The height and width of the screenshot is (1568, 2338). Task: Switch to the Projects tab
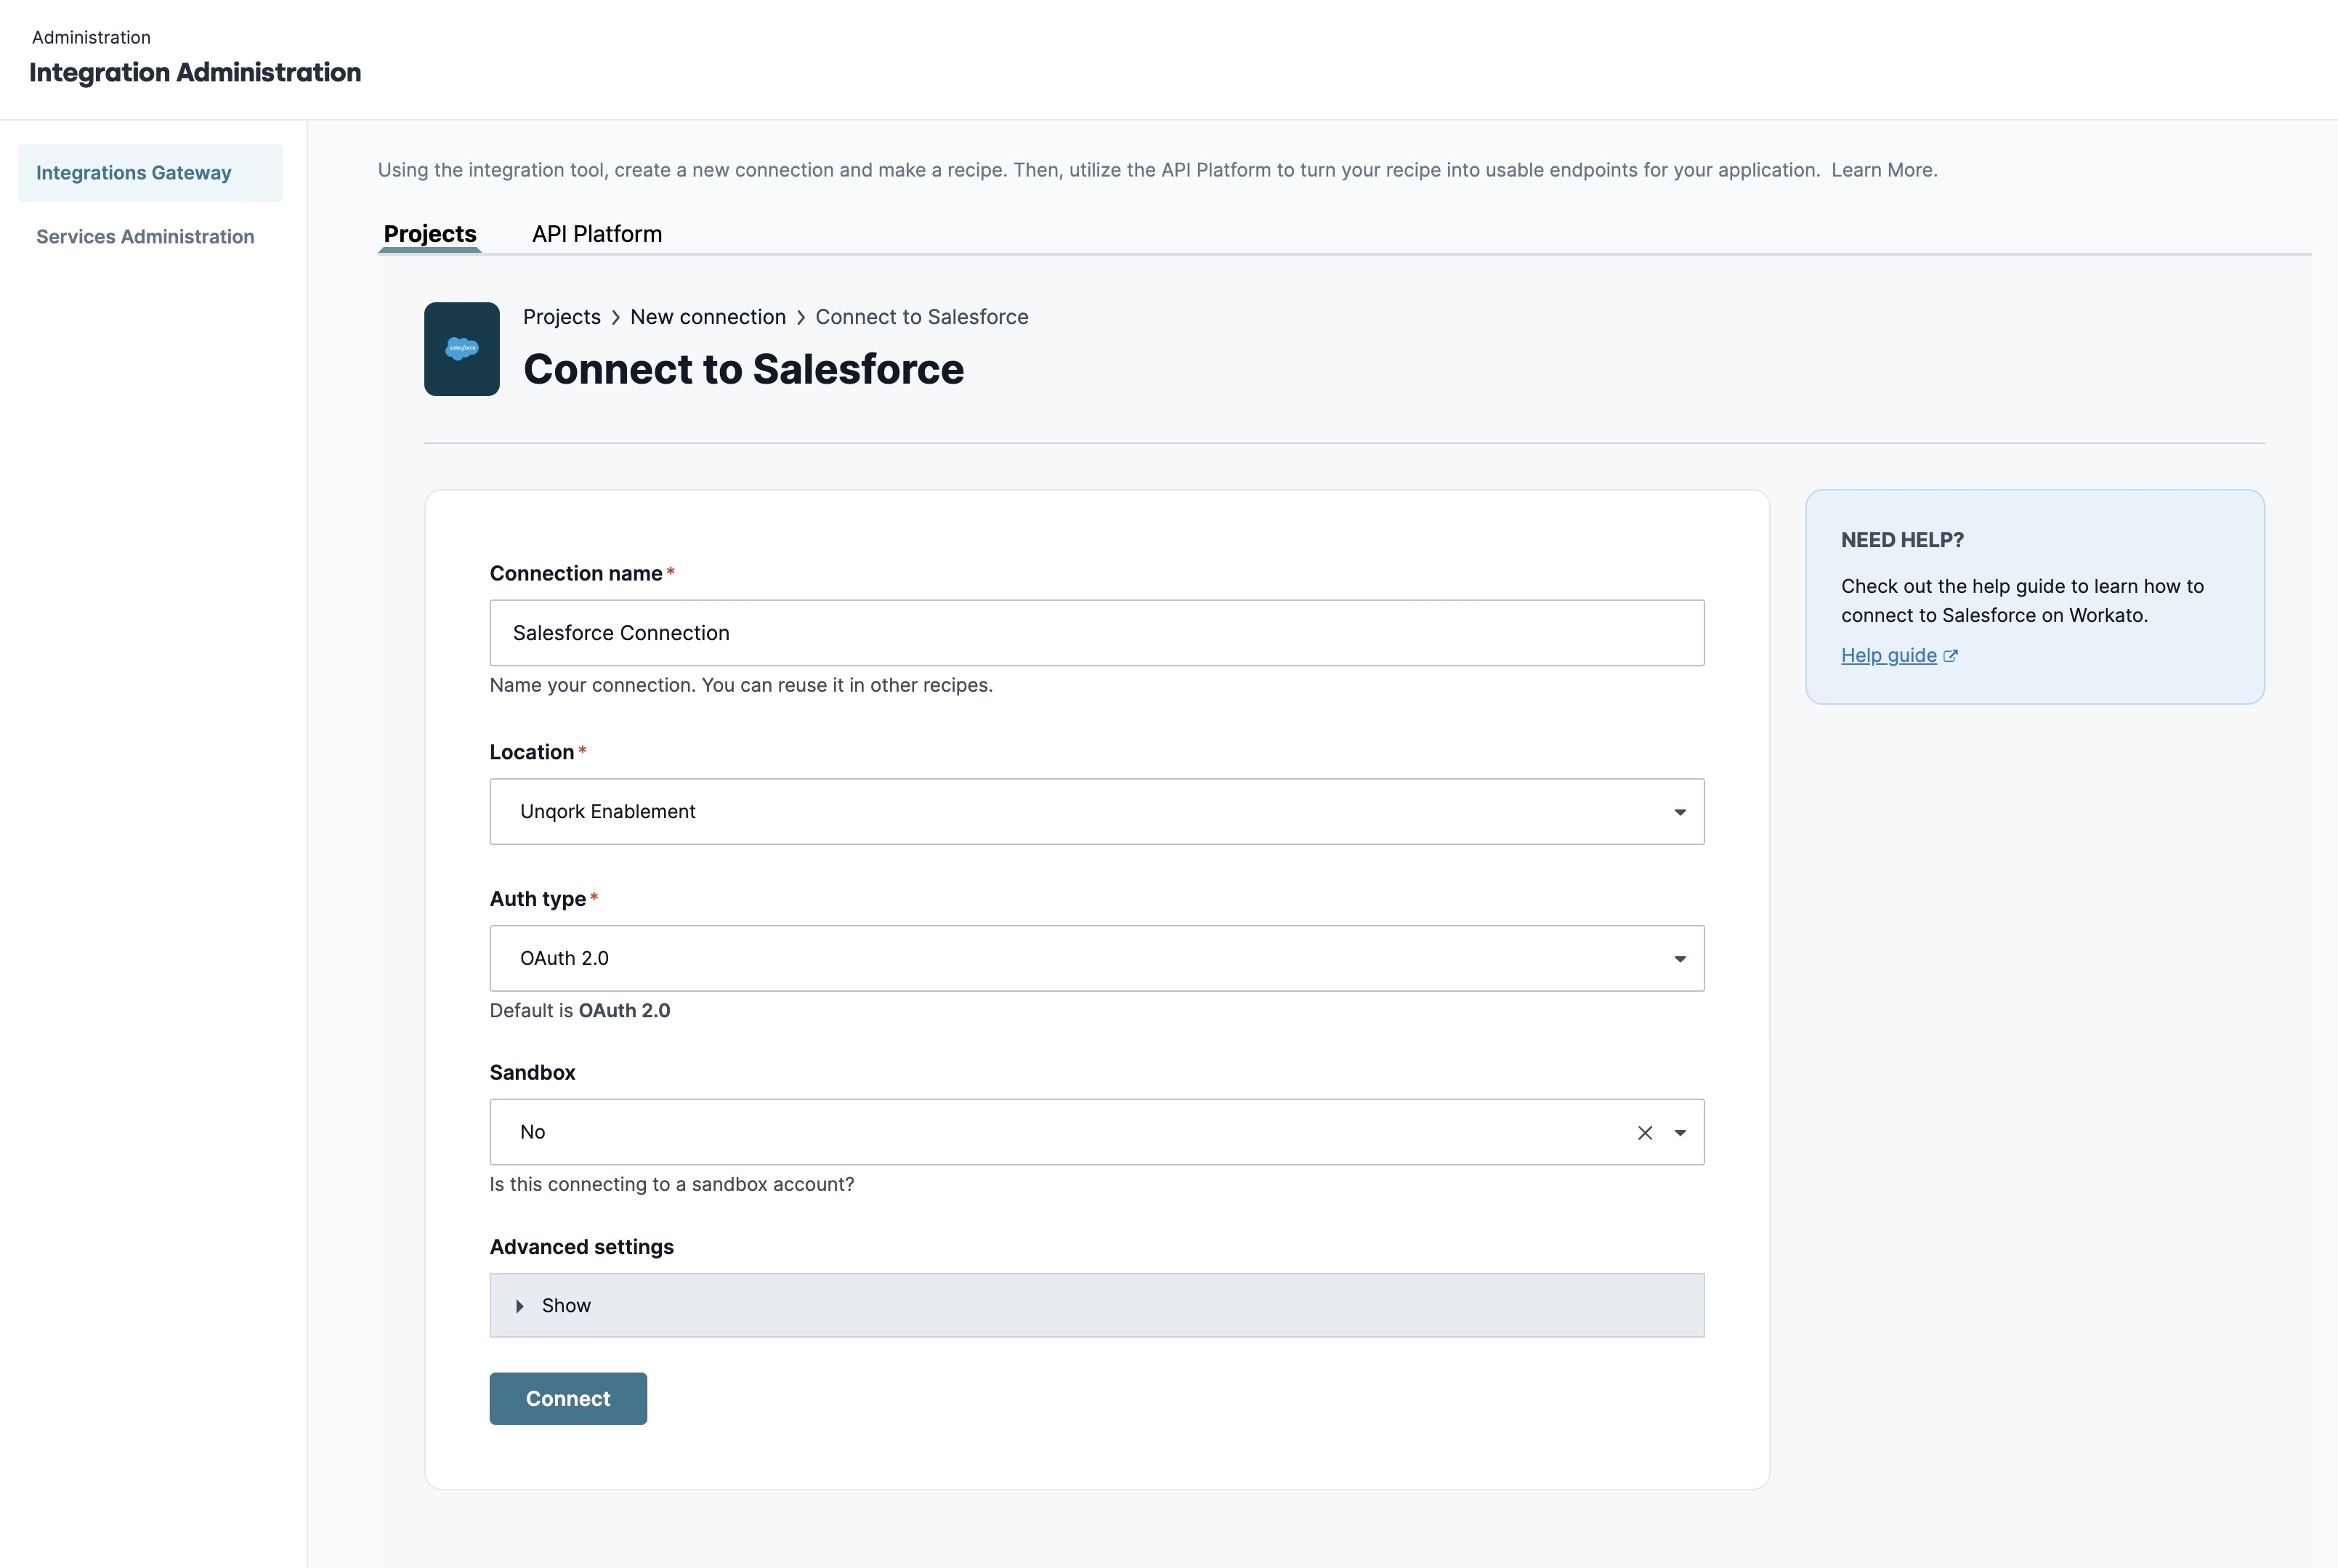point(430,234)
